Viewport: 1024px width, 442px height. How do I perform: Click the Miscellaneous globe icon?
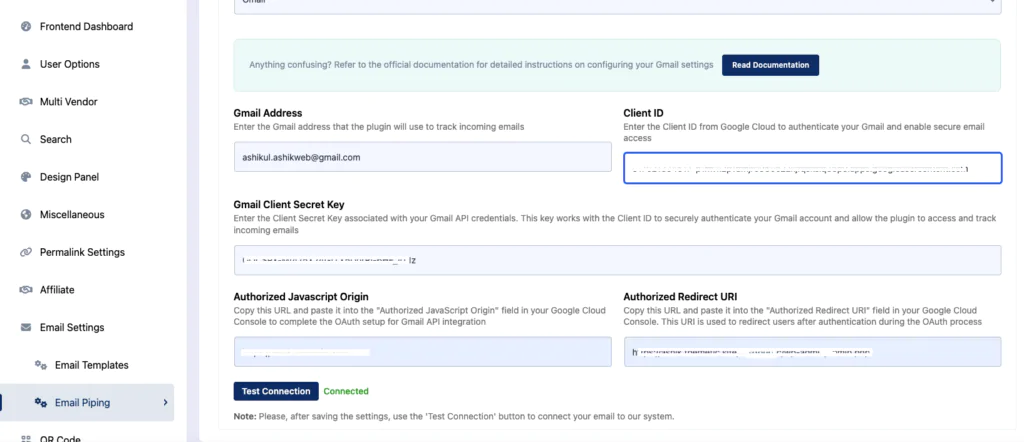pyautogui.click(x=26, y=214)
